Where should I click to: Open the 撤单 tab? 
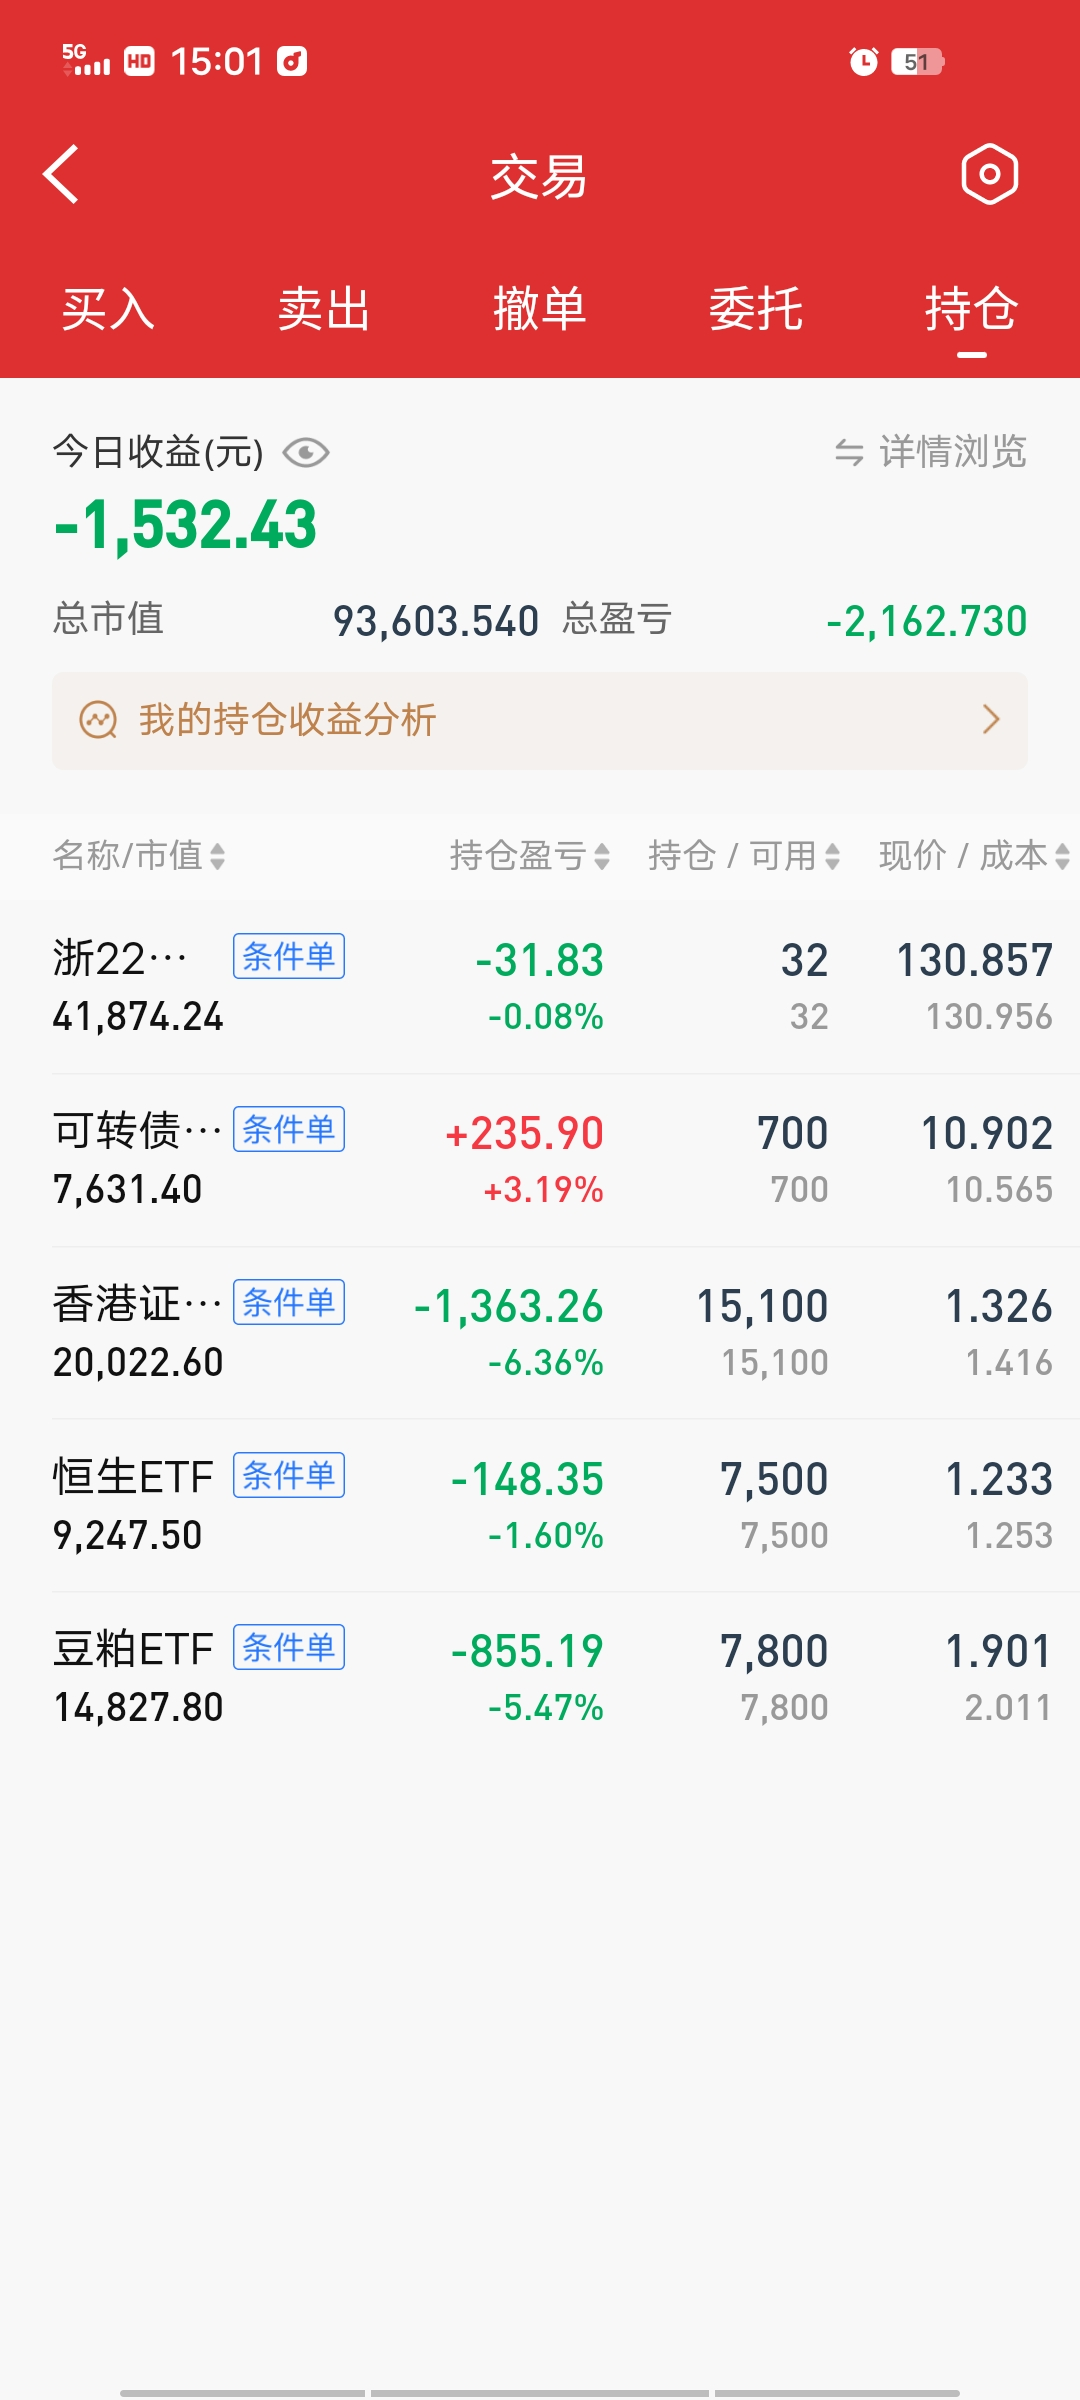540,309
